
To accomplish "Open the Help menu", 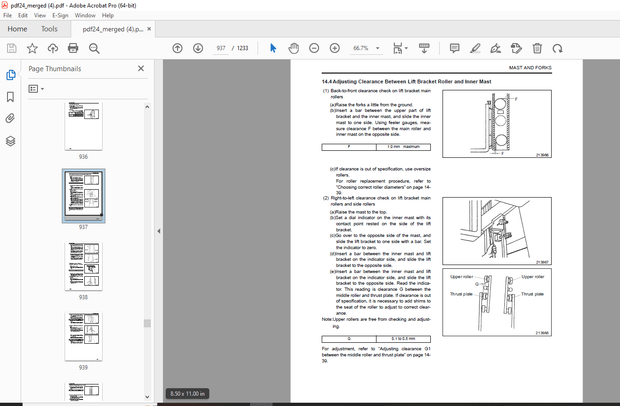I will [x=108, y=15].
